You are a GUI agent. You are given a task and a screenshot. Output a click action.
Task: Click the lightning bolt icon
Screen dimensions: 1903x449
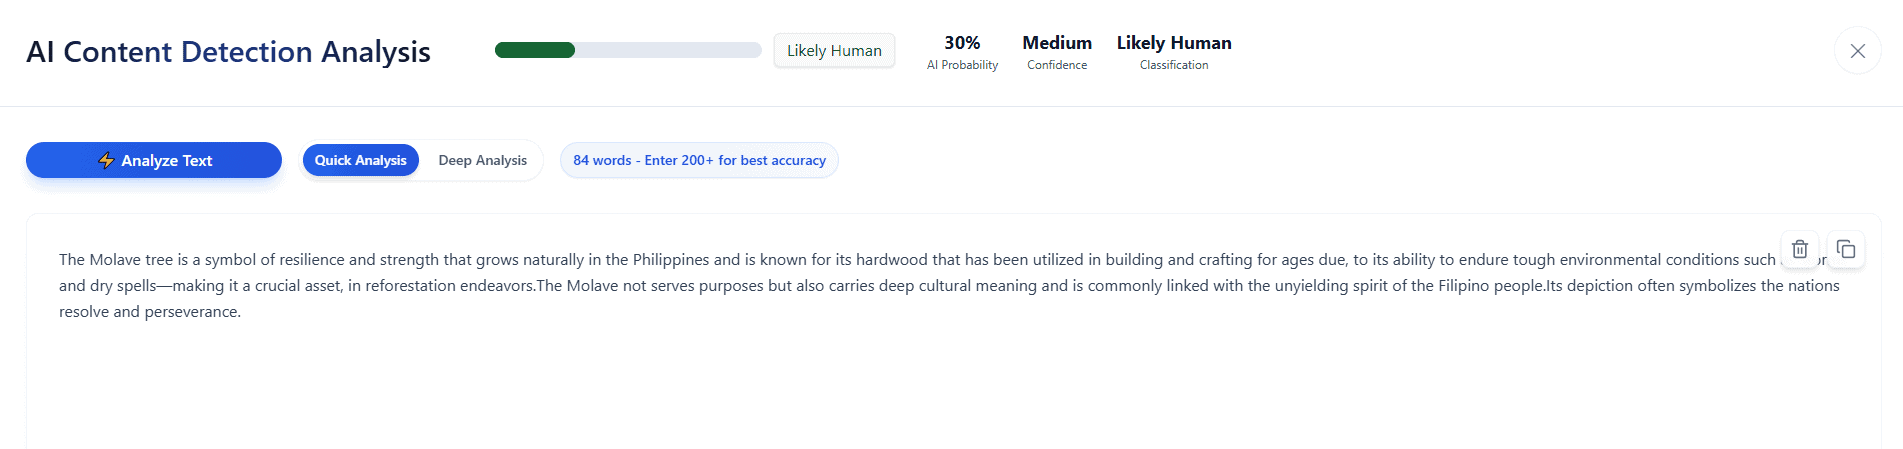[x=106, y=160]
